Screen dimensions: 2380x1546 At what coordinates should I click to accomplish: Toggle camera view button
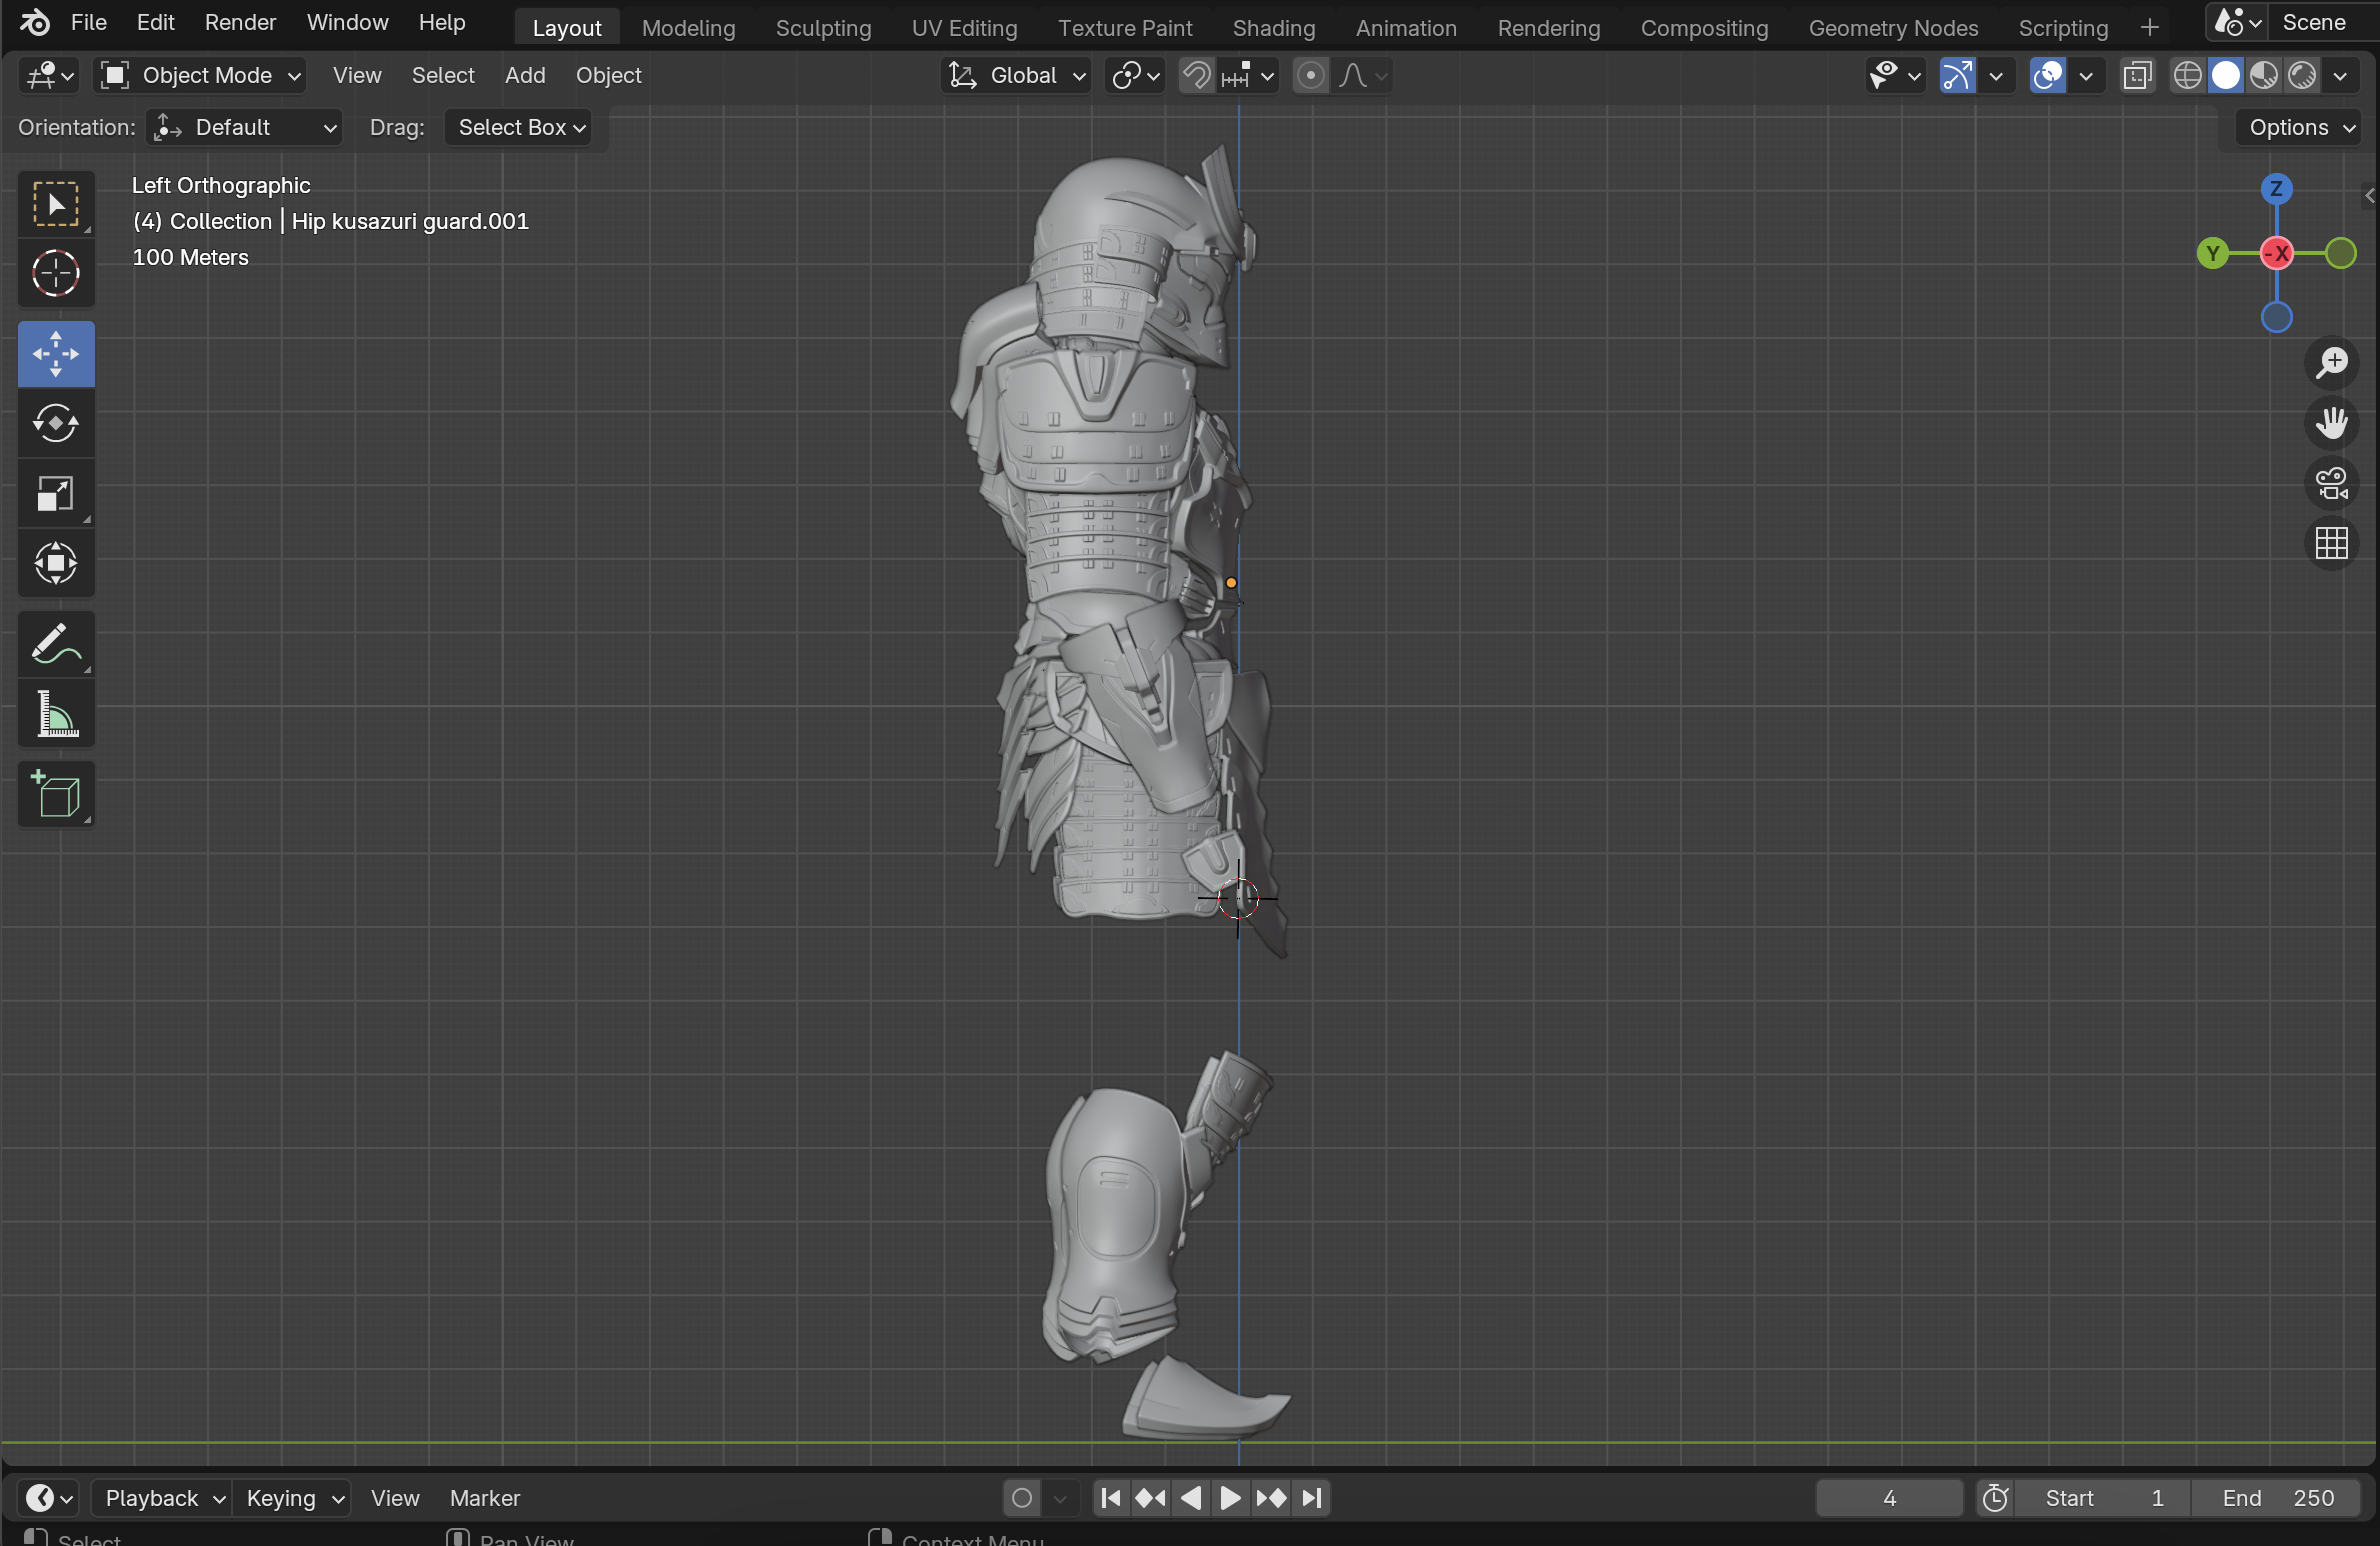coord(2331,484)
